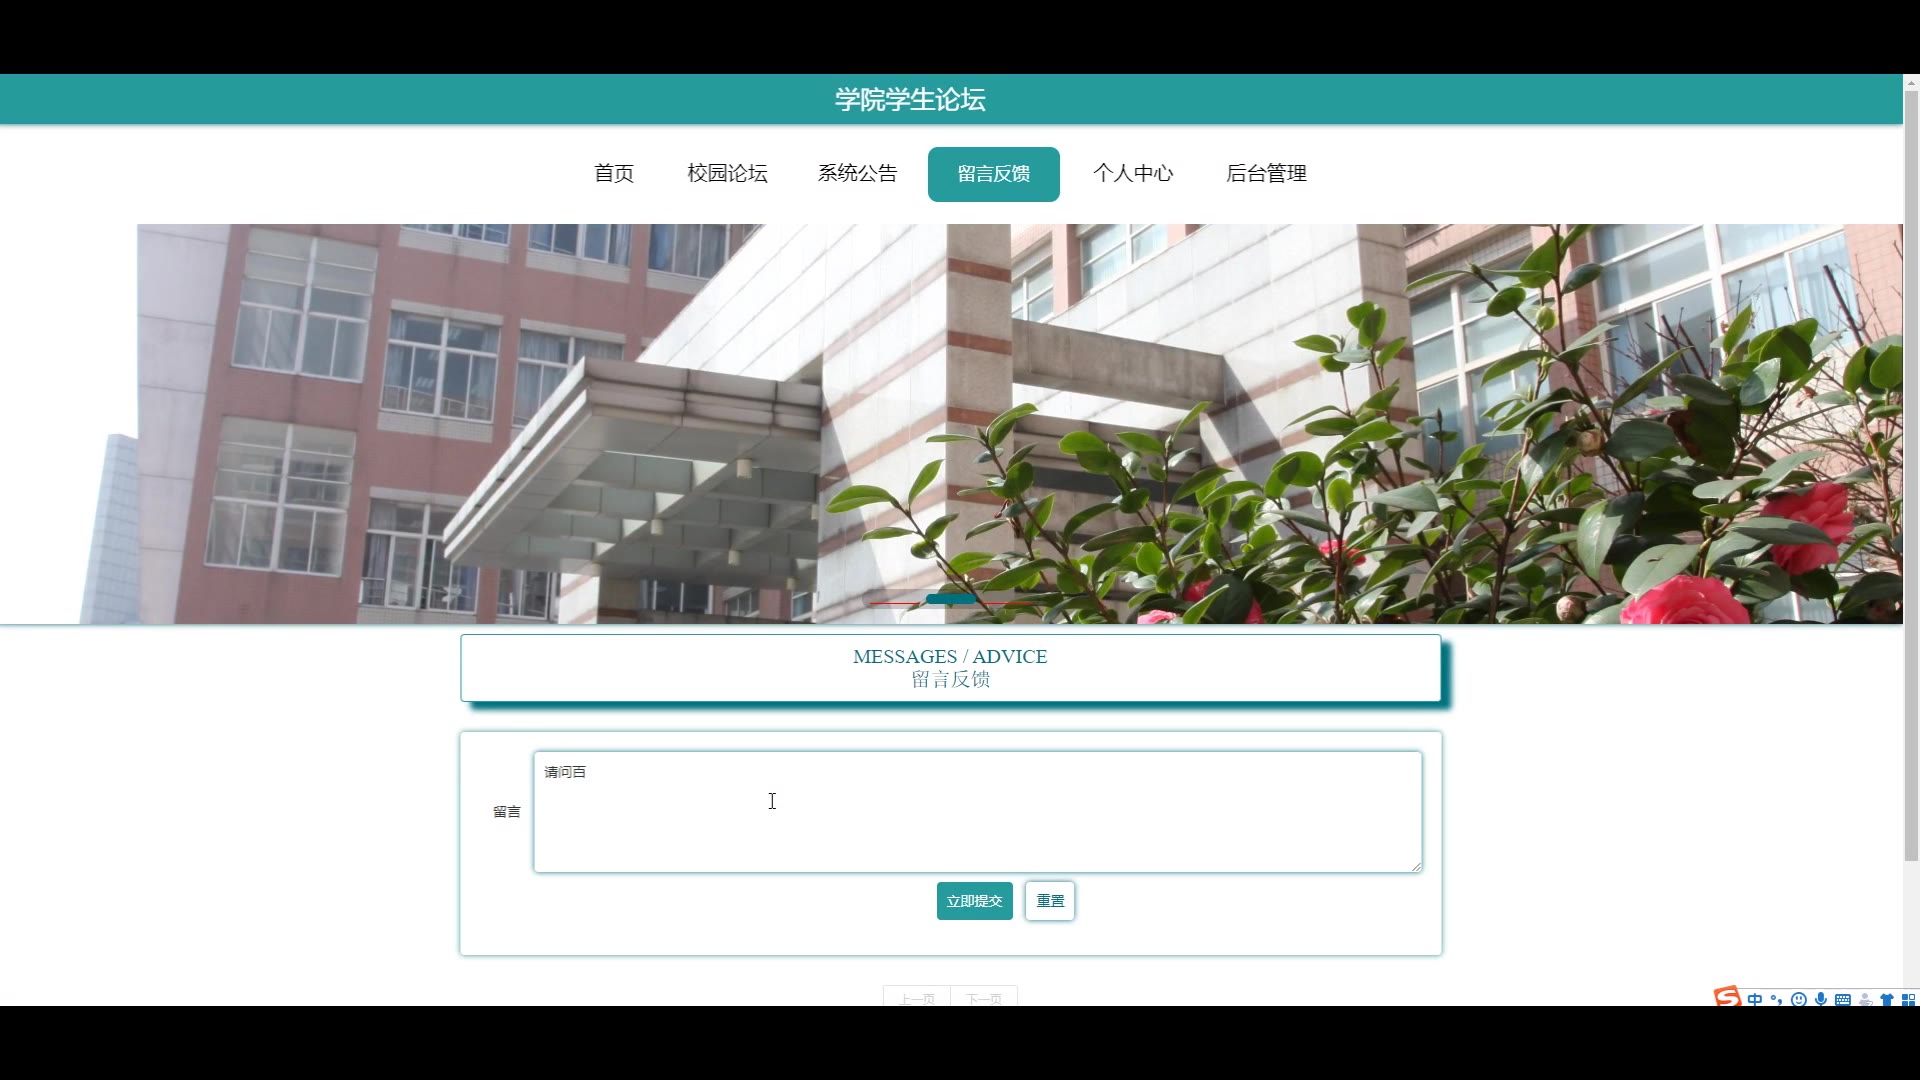Open the skin shirt icon
Image resolution: width=1920 pixels, height=1080 pixels.
[x=1887, y=999]
